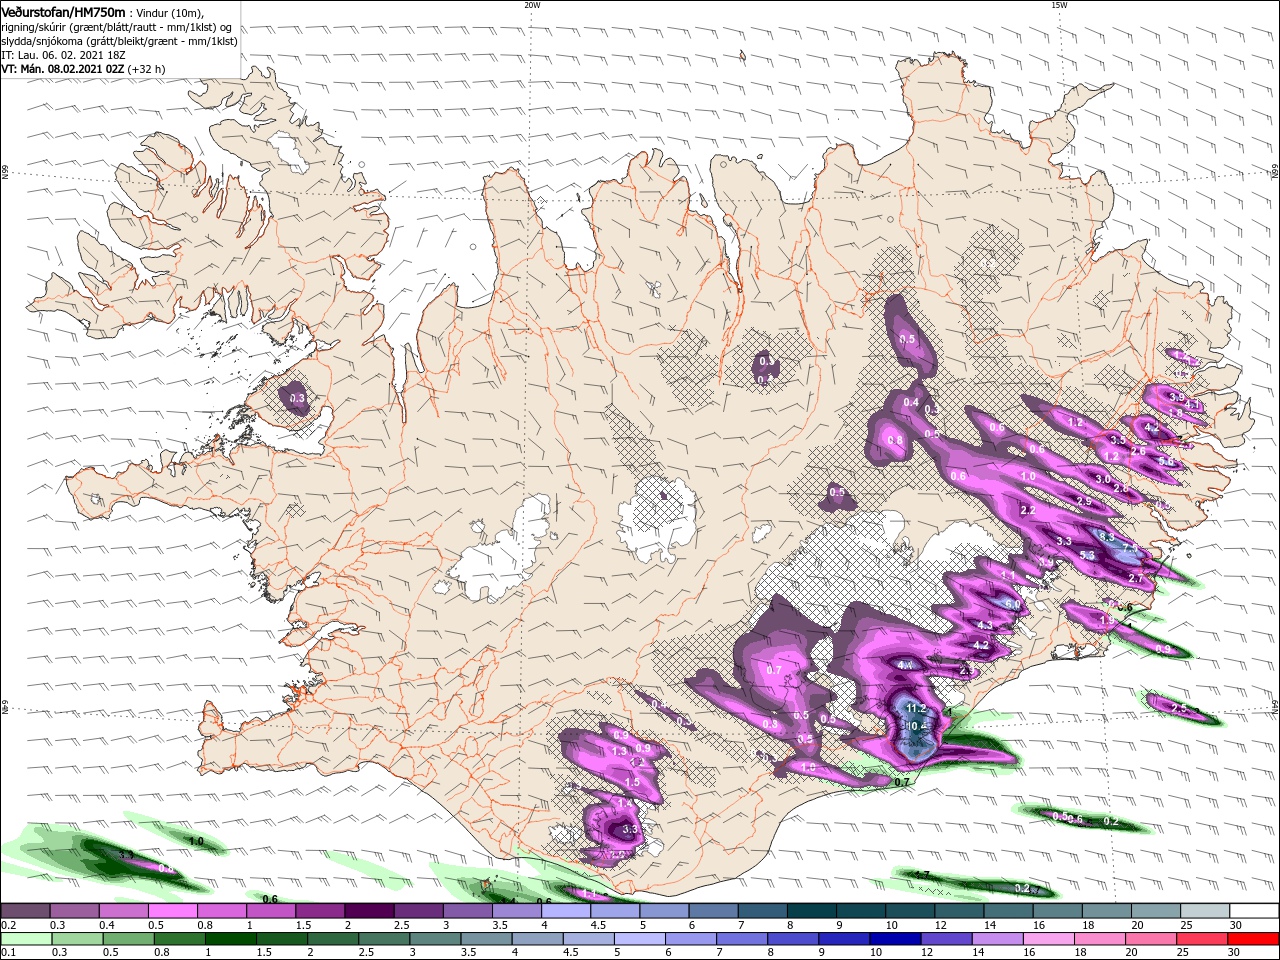
Task: Click the 1.4 precipitation value in the south
Action: click(x=626, y=804)
